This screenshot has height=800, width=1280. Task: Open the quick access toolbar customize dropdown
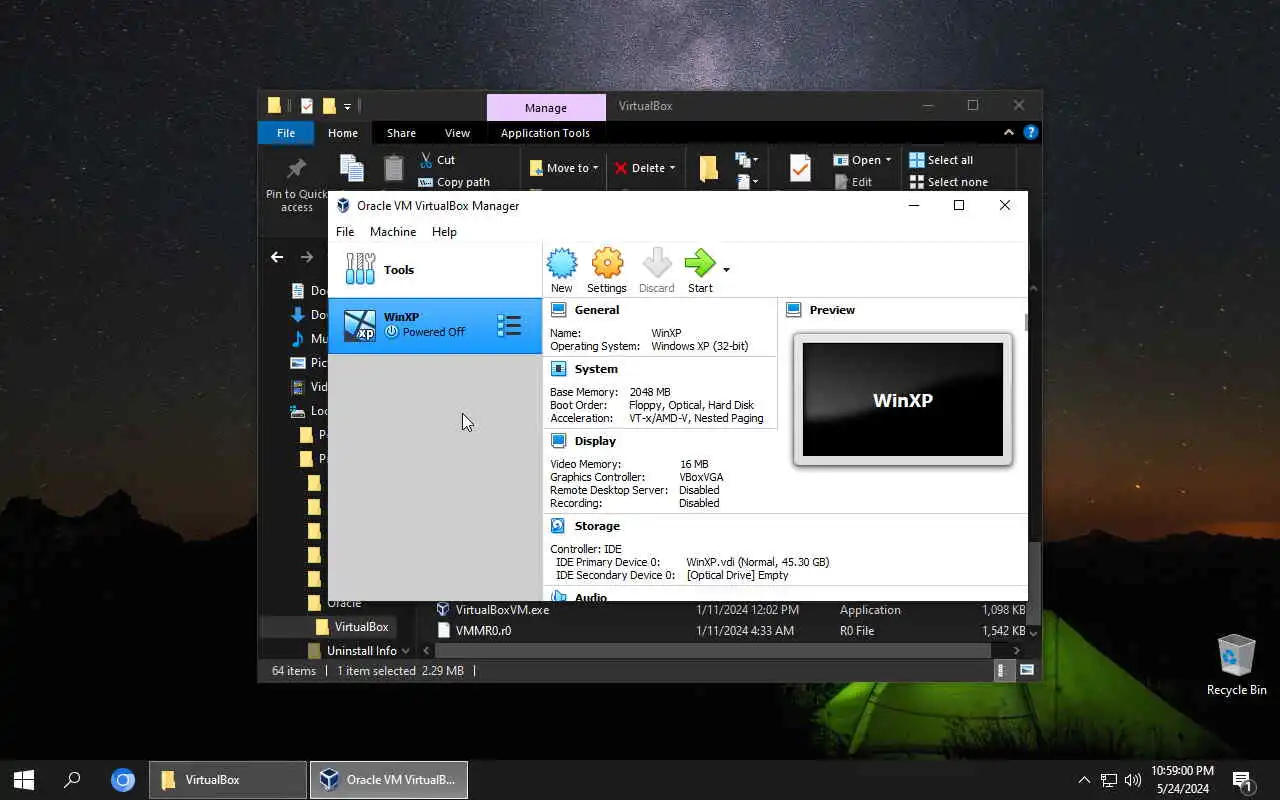[348, 106]
